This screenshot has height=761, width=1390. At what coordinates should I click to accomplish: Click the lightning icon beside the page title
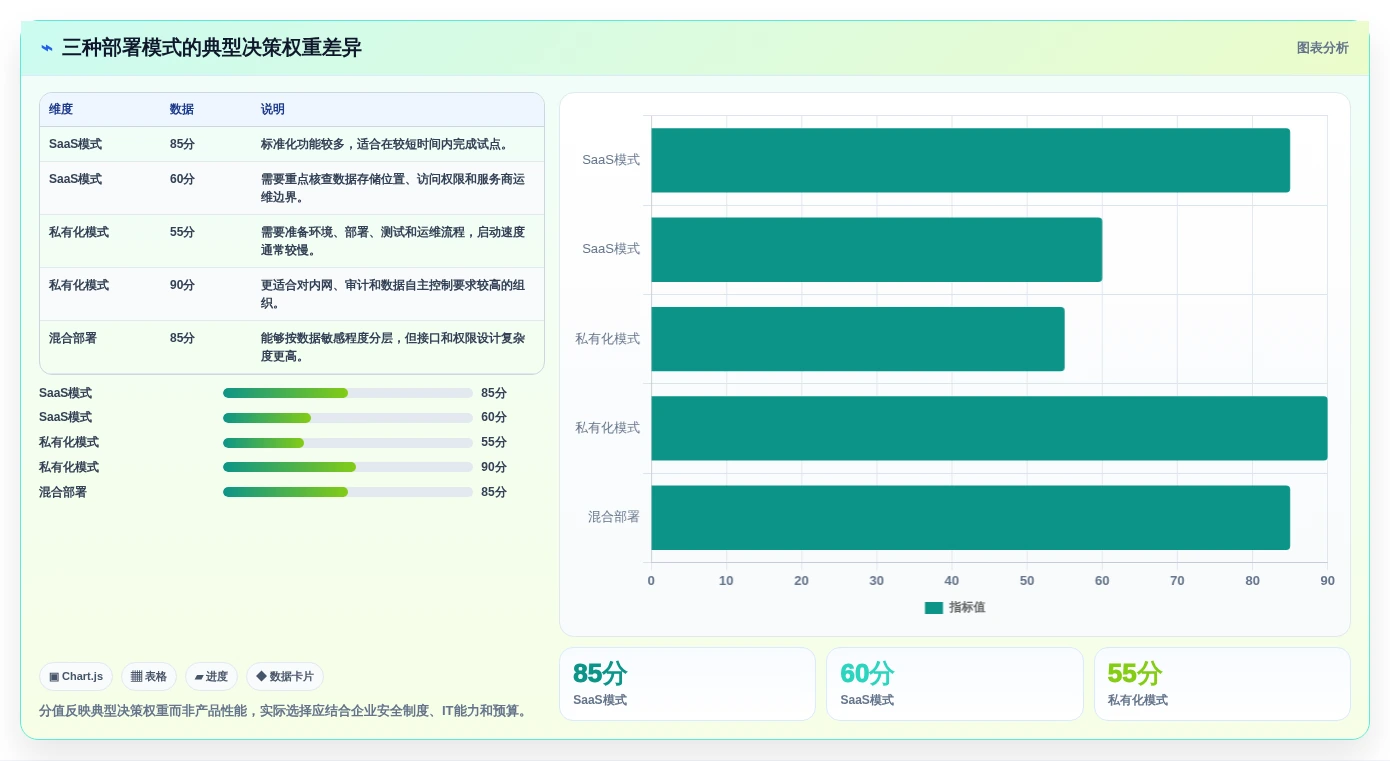[47, 48]
